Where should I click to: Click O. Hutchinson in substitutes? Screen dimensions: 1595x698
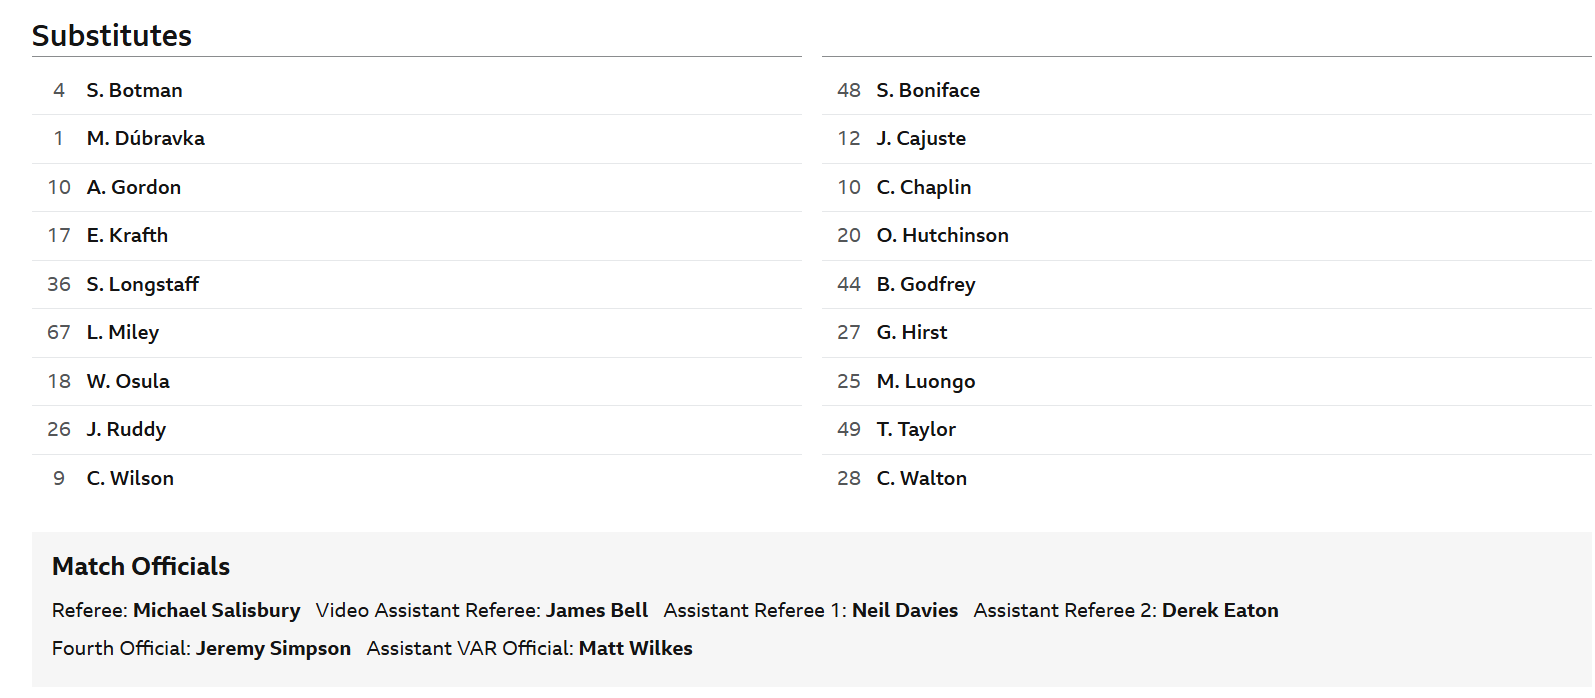[x=942, y=235]
